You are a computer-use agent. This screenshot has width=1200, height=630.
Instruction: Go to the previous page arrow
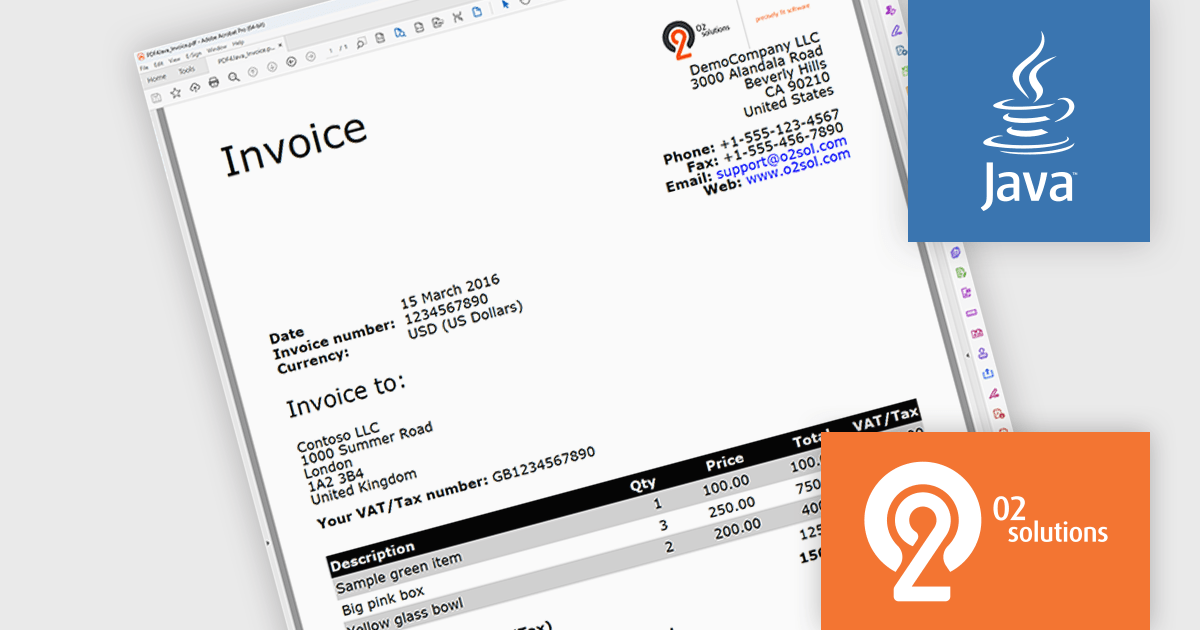253,72
